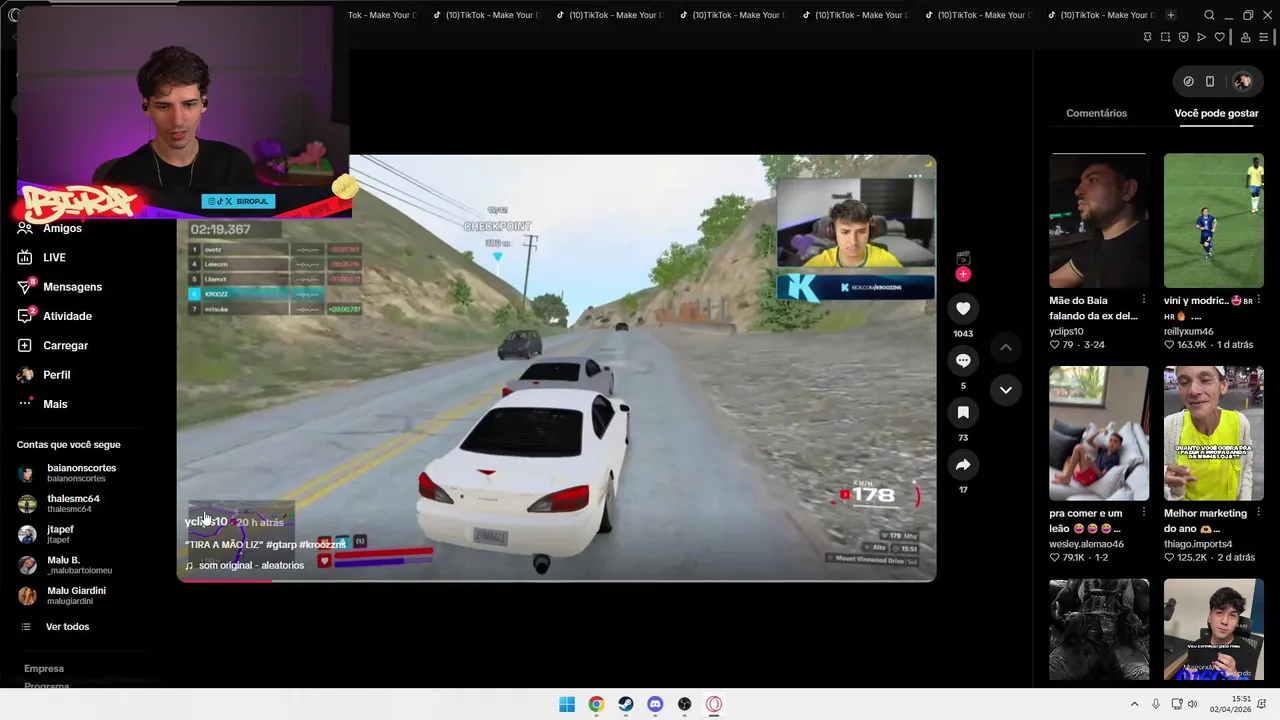This screenshot has width=1280, height=720.
Task: Open followed account Malu B.
Action: pyautogui.click(x=79, y=565)
